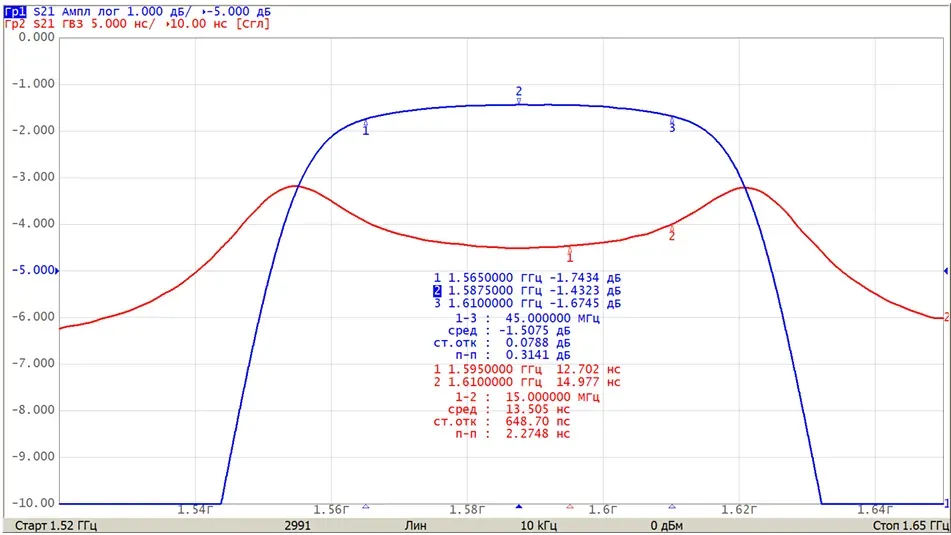Select marker row 3 1.6100000 ГГц -1.6745 дБ

point(527,303)
